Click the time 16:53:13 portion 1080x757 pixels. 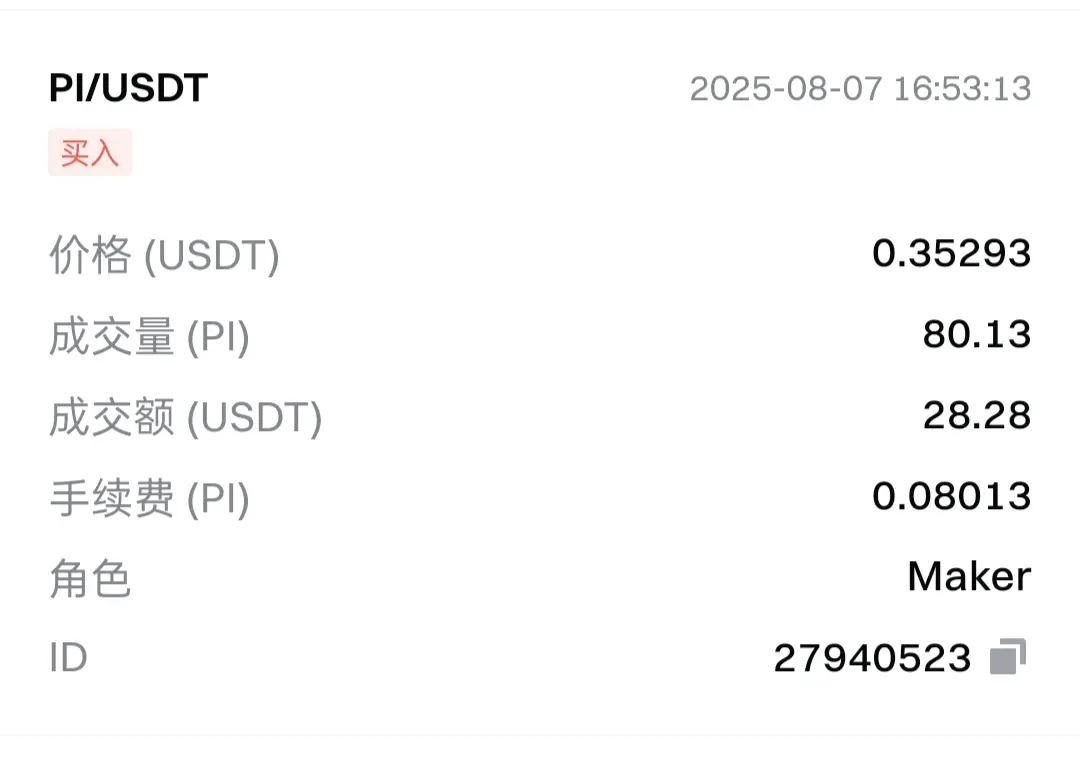pyautogui.click(x=962, y=89)
